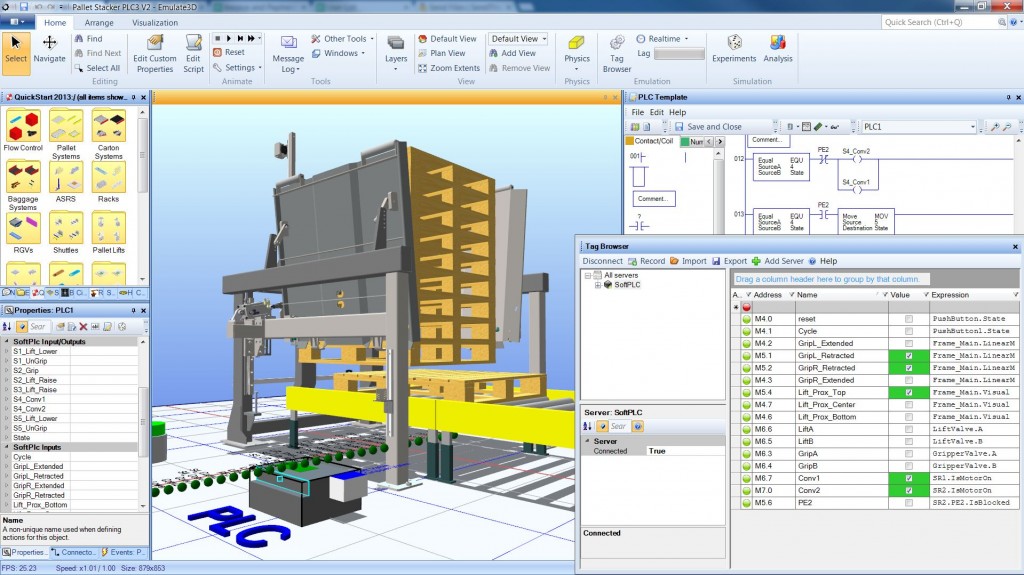Click Plan View
The height and width of the screenshot is (575, 1024).
(x=442, y=53)
